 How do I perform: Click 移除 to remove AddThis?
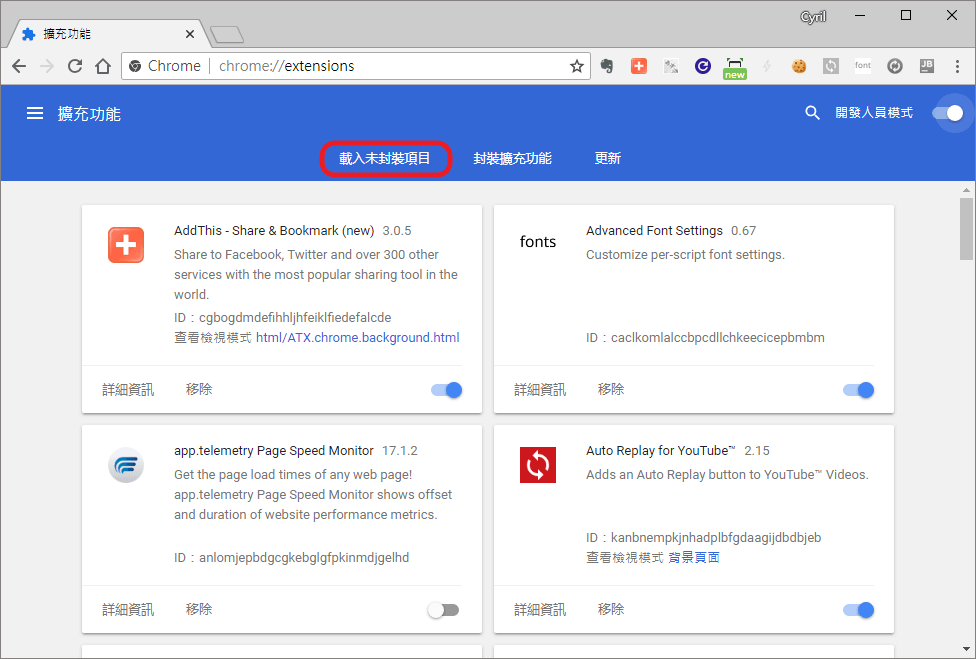pyautogui.click(x=199, y=390)
